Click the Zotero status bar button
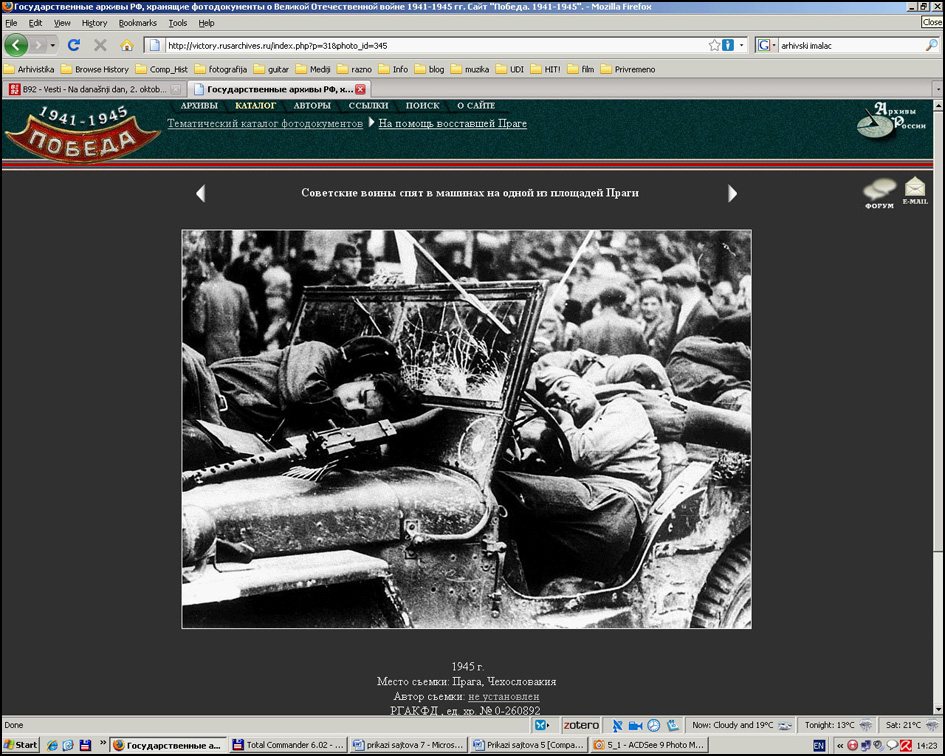The image size is (945, 756). (580, 725)
